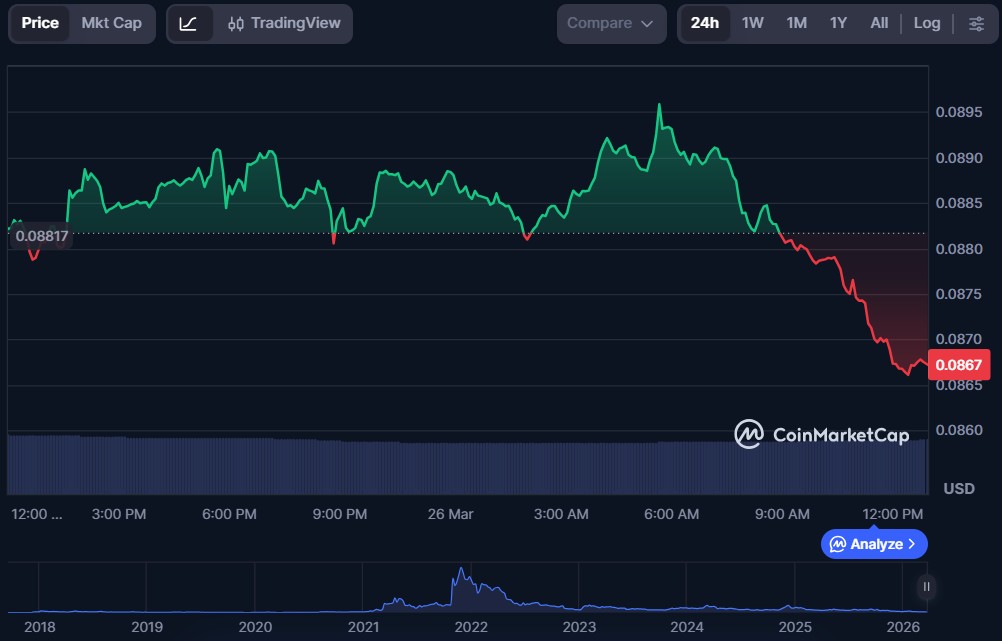This screenshot has height=641, width=1002.
Task: Click the chart peak near 6:00 AM
Action: tap(659, 104)
